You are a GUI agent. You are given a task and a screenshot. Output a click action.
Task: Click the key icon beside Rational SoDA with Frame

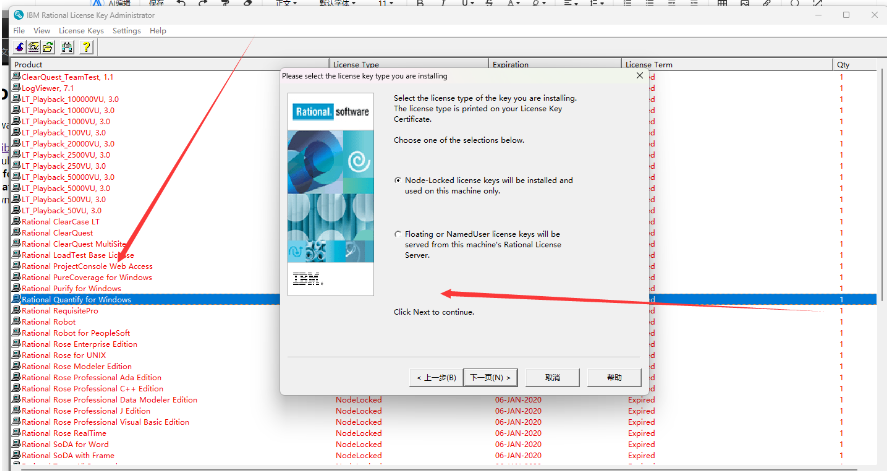(16, 455)
